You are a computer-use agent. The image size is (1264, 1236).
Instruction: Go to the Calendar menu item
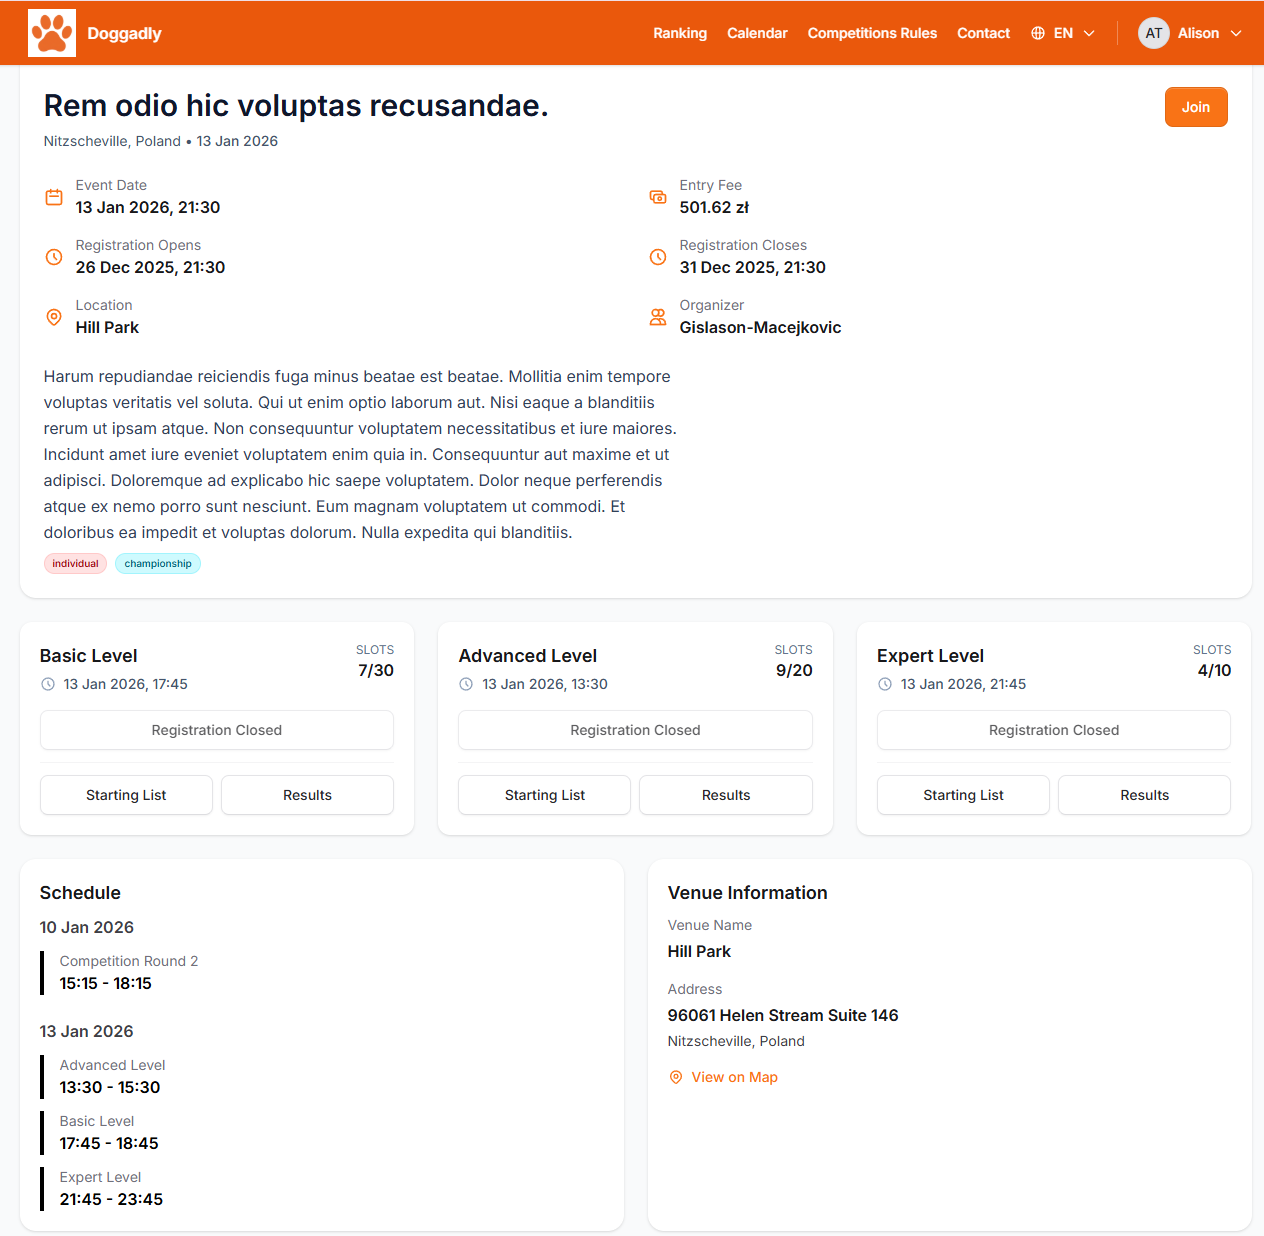757,33
